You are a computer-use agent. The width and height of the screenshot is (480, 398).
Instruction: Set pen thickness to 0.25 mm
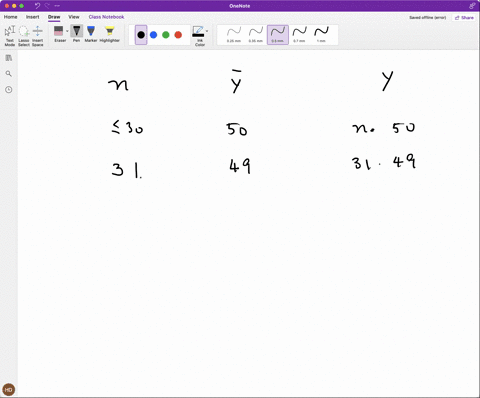click(x=234, y=35)
